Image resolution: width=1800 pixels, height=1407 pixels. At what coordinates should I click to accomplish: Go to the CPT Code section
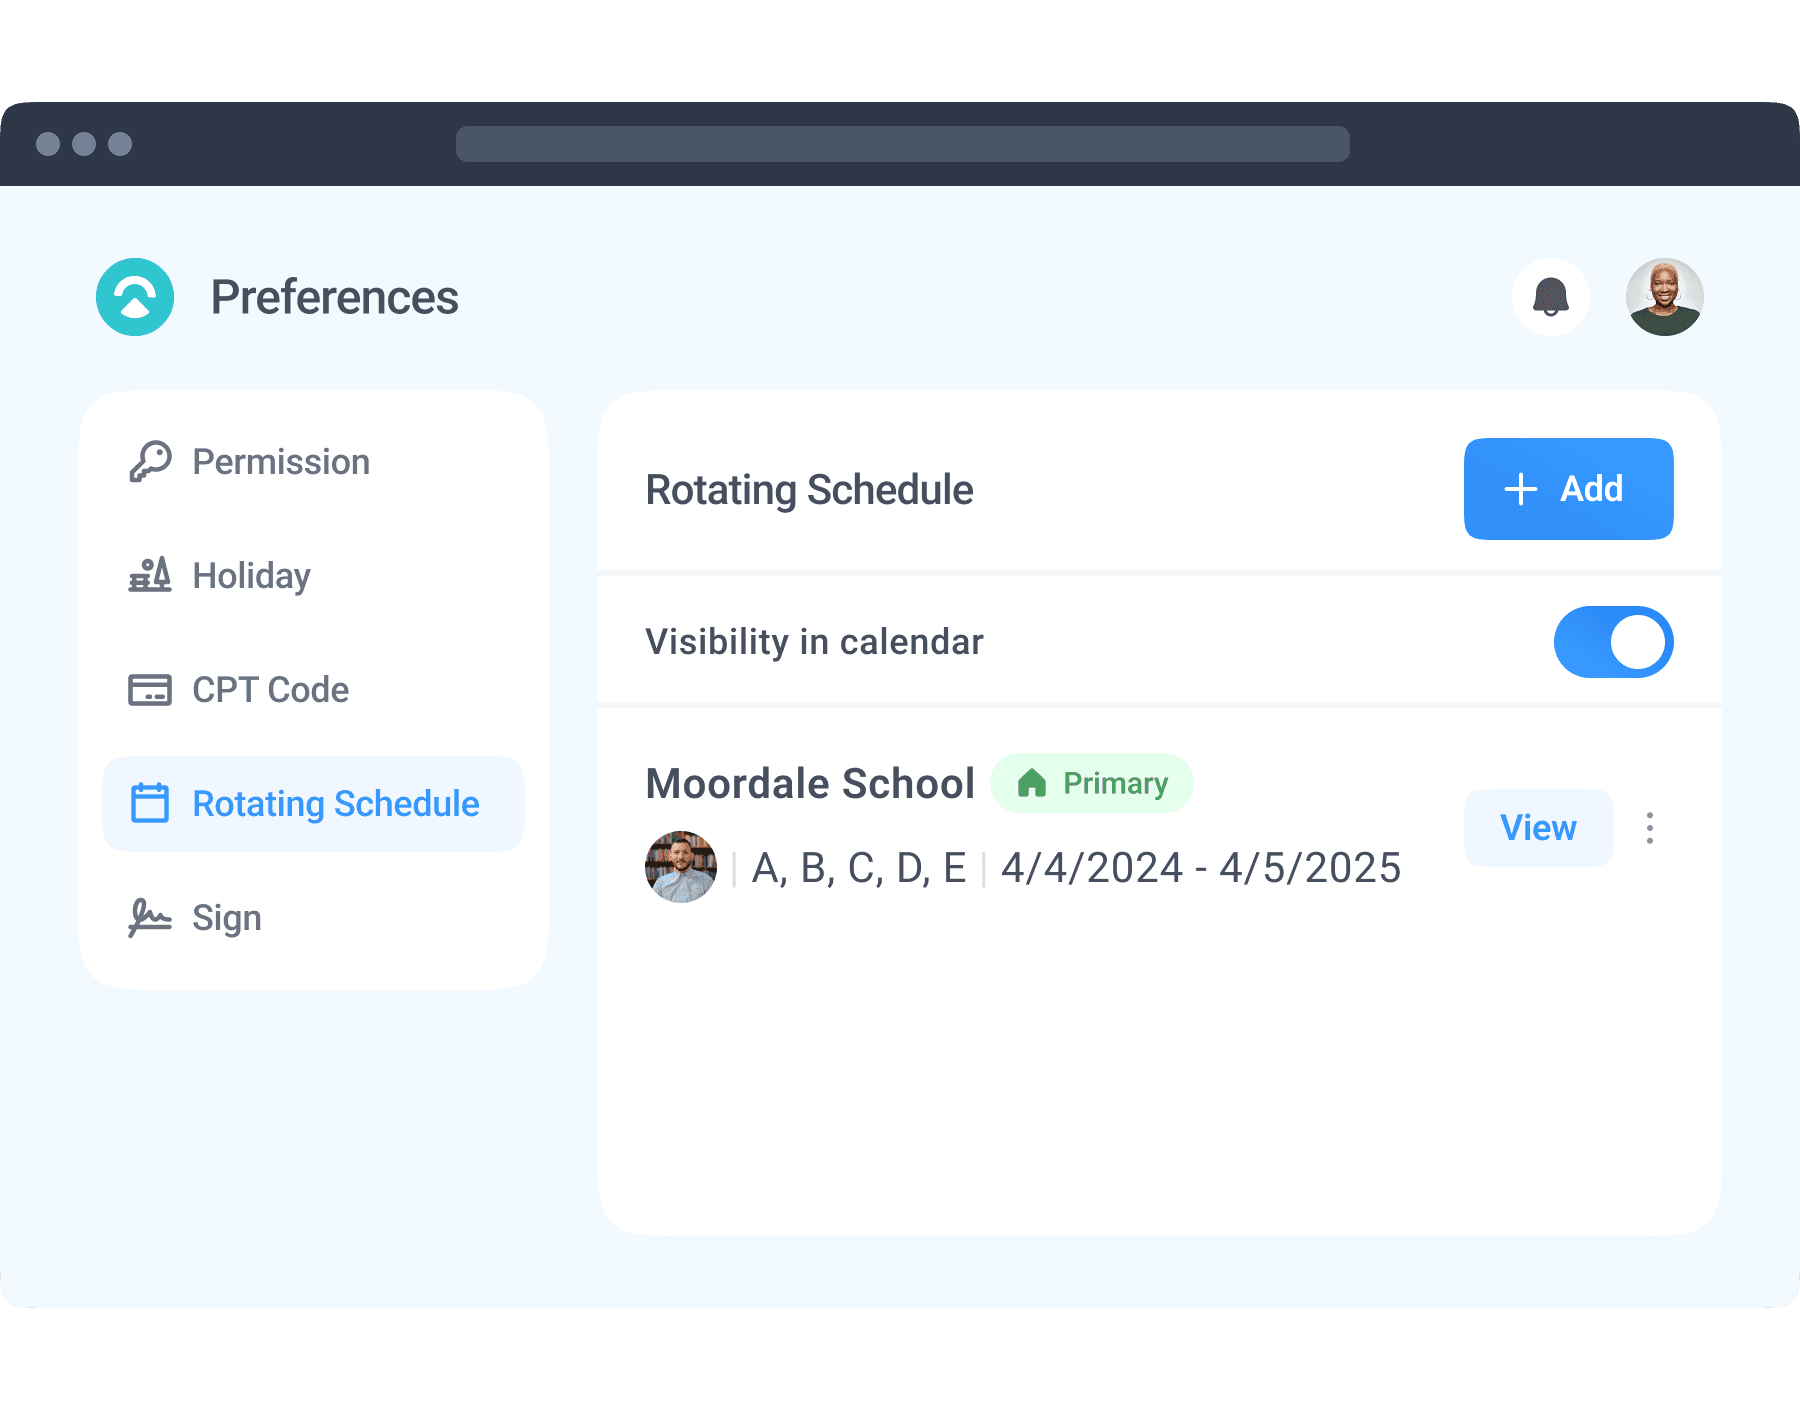(x=270, y=689)
